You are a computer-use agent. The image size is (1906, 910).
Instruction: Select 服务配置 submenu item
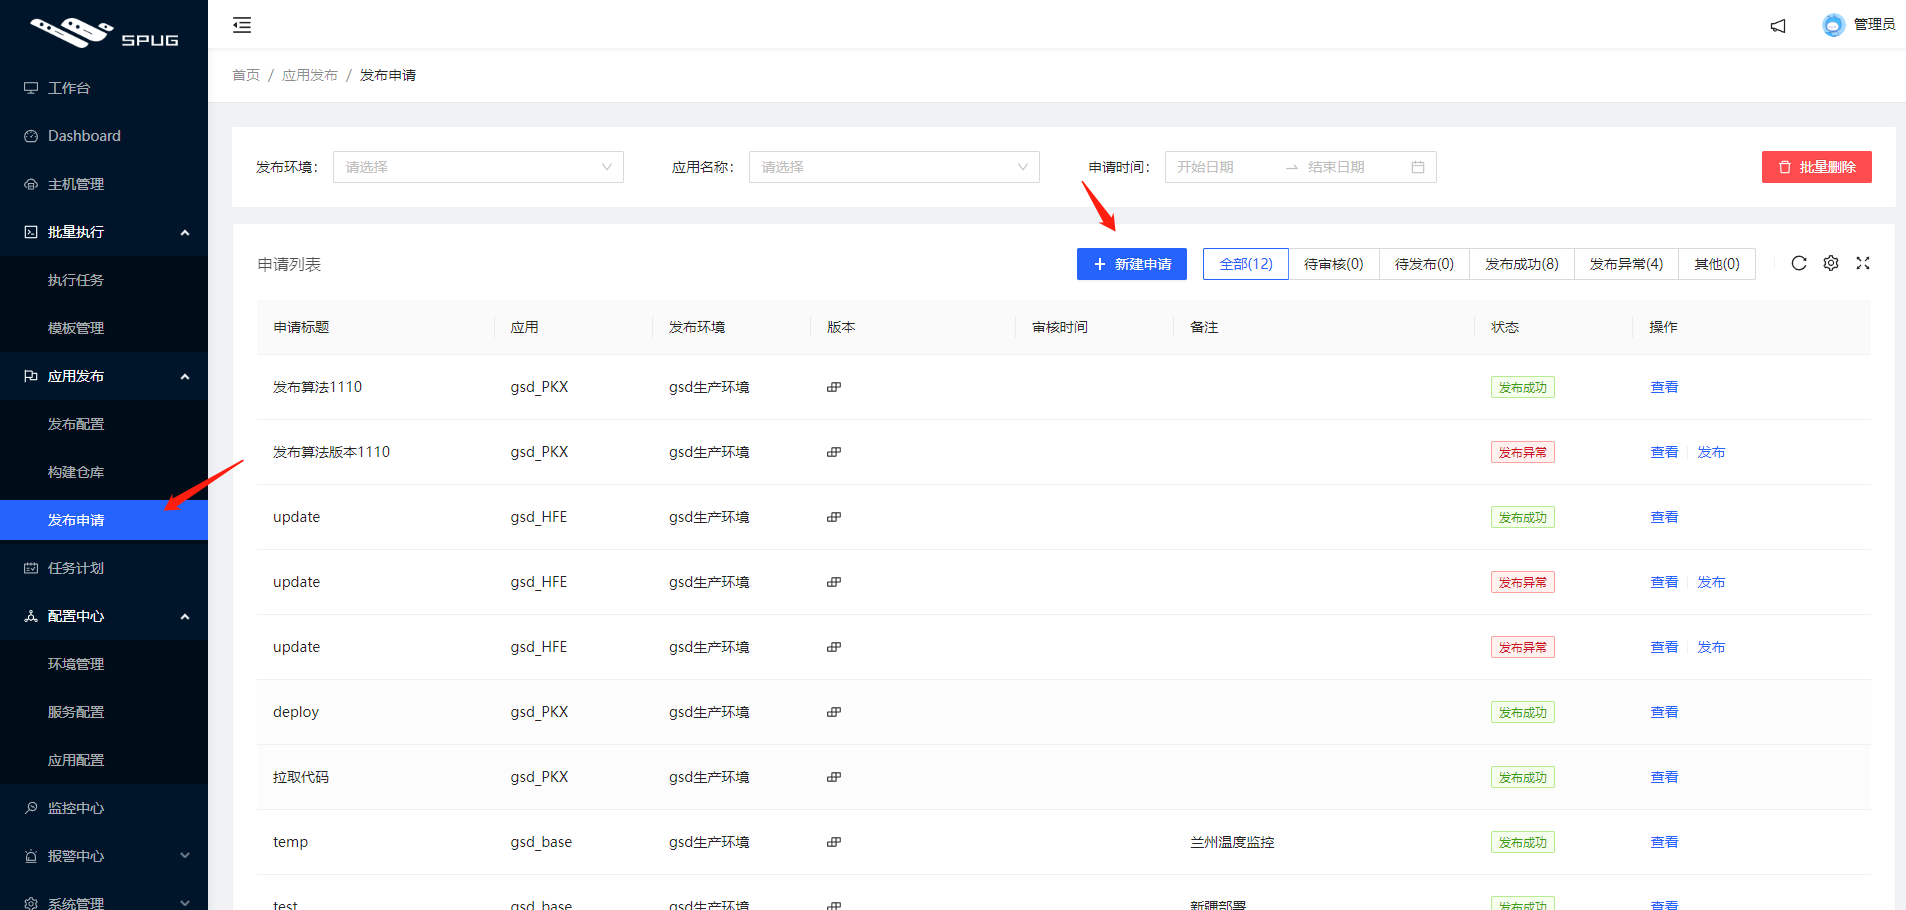104,712
